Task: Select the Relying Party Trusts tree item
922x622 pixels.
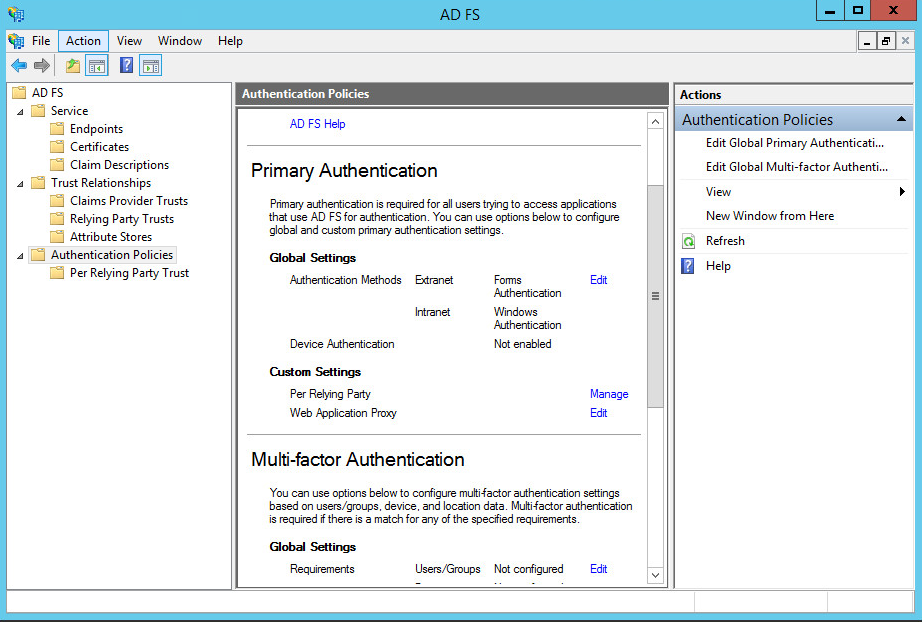Action: tap(122, 219)
